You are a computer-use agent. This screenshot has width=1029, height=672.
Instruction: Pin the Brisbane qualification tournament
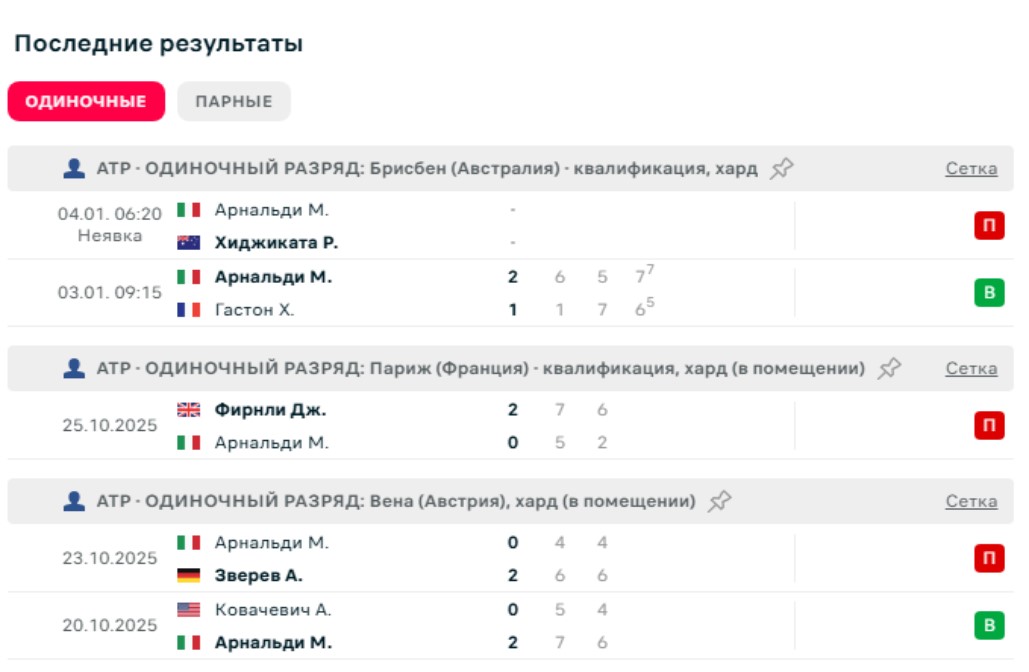782,168
